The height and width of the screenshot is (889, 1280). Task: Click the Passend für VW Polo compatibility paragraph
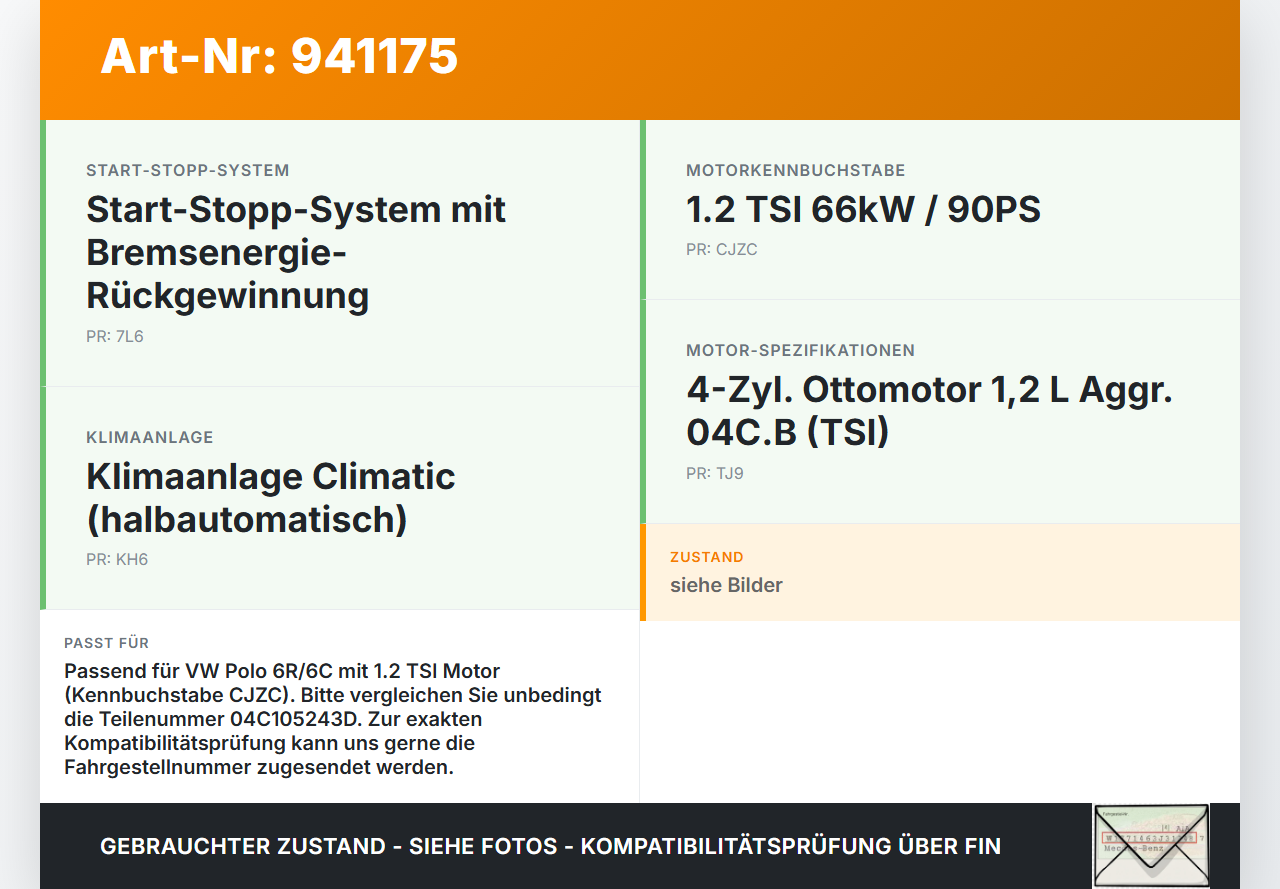pyautogui.click(x=333, y=719)
